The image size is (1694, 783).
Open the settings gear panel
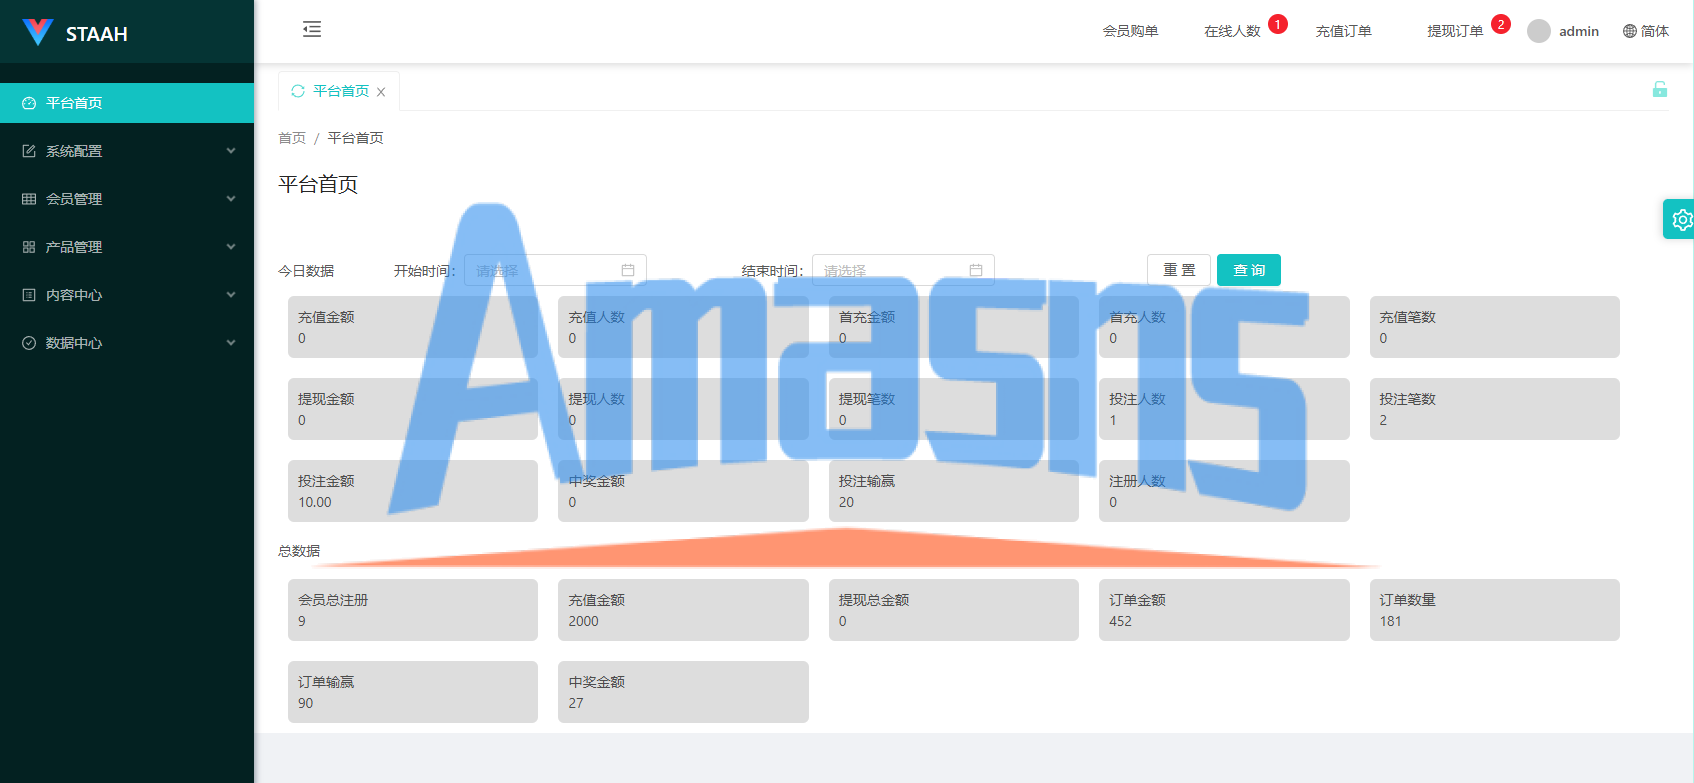pyautogui.click(x=1681, y=219)
